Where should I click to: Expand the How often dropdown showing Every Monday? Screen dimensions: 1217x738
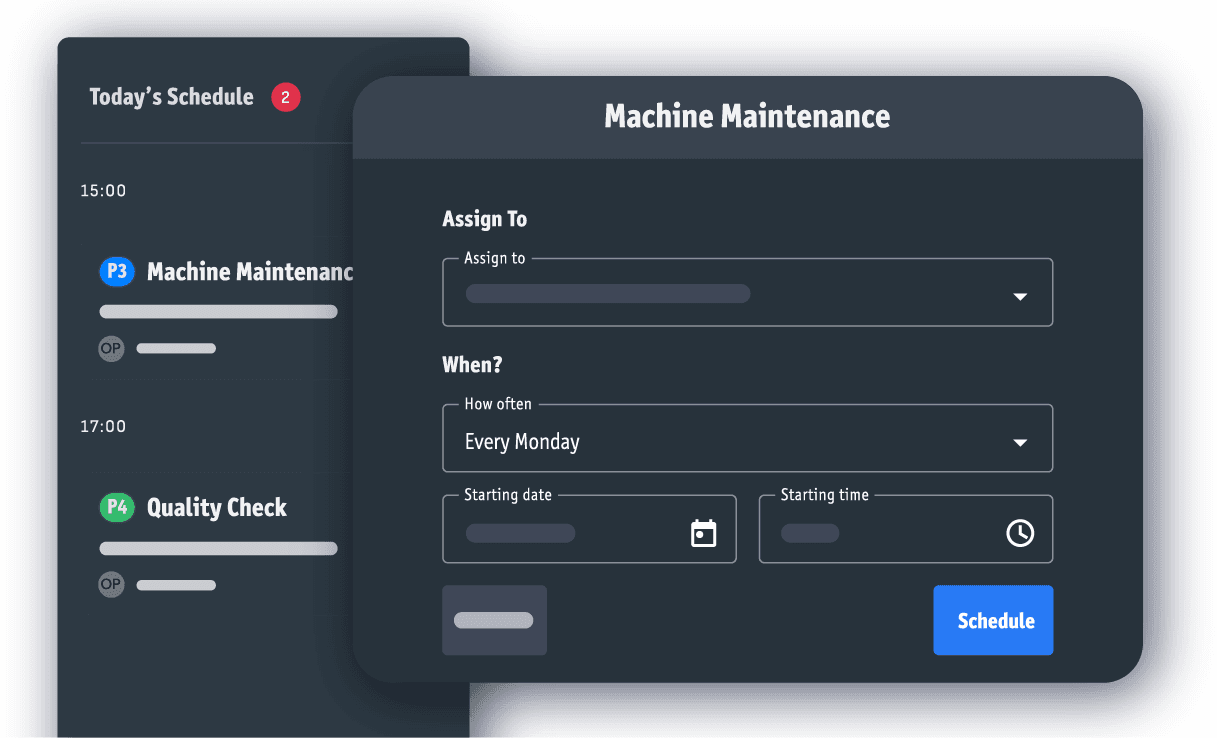tap(1019, 441)
